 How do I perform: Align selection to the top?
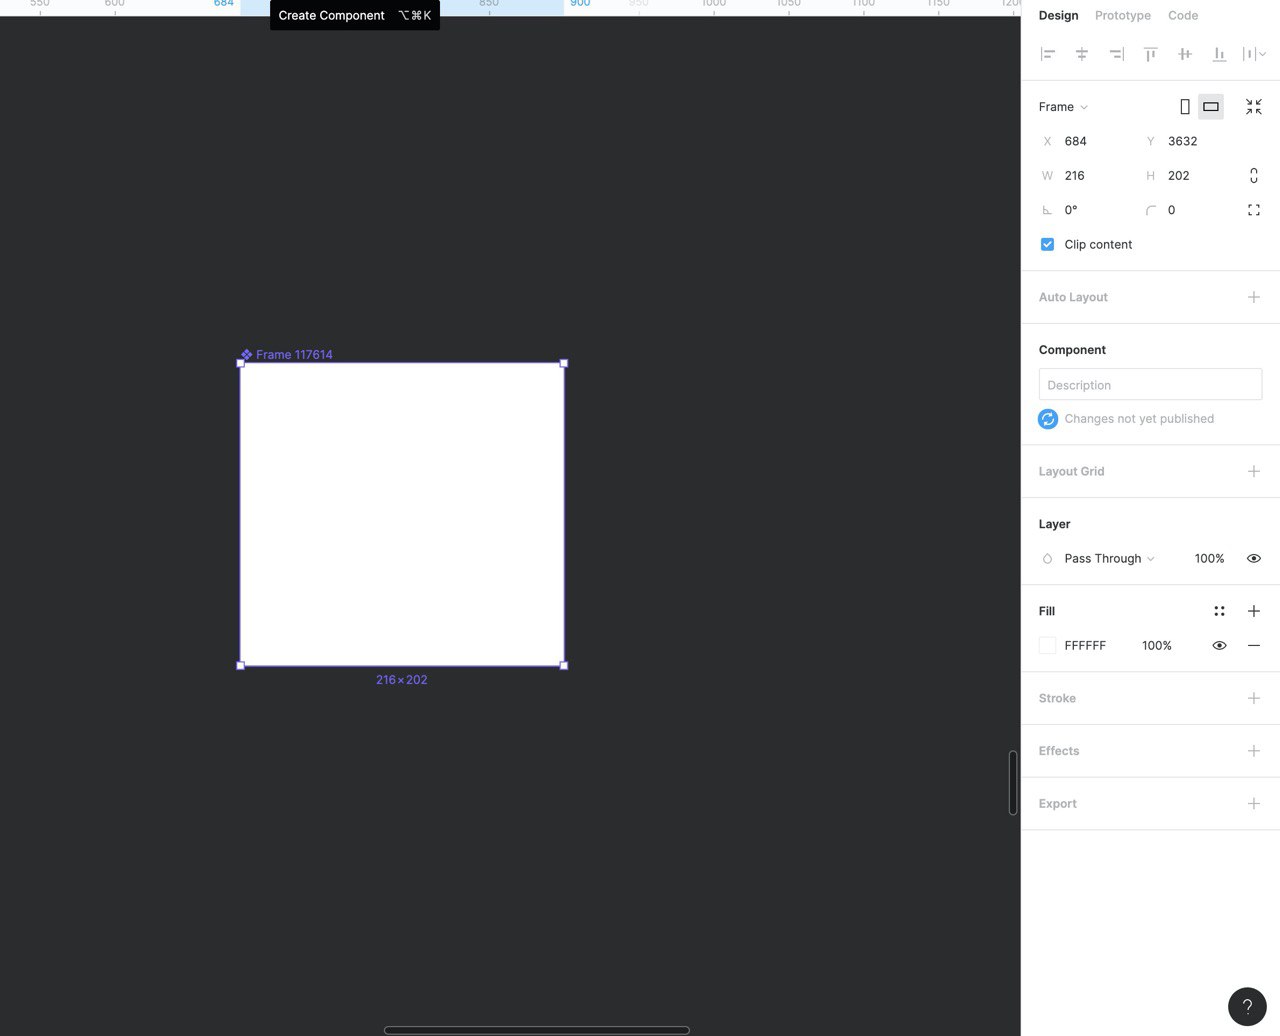pos(1151,54)
